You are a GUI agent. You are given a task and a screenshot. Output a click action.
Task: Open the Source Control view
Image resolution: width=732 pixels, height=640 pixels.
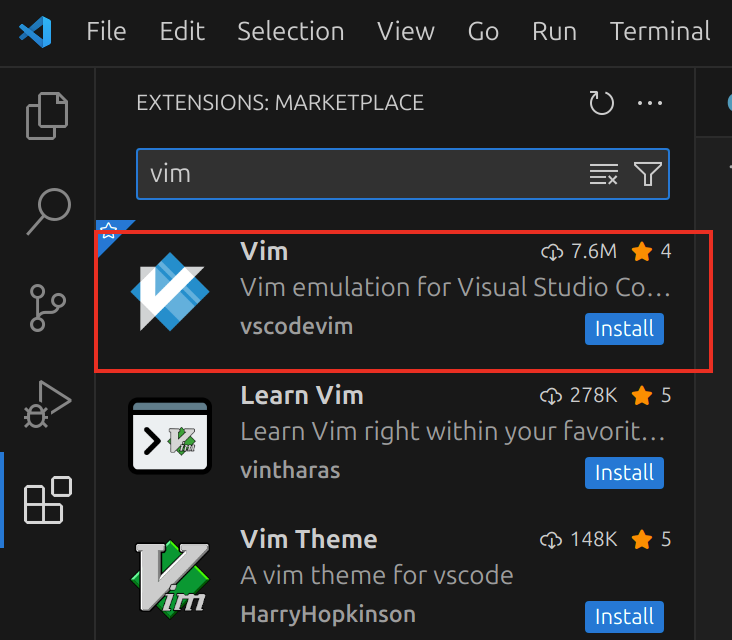47,308
